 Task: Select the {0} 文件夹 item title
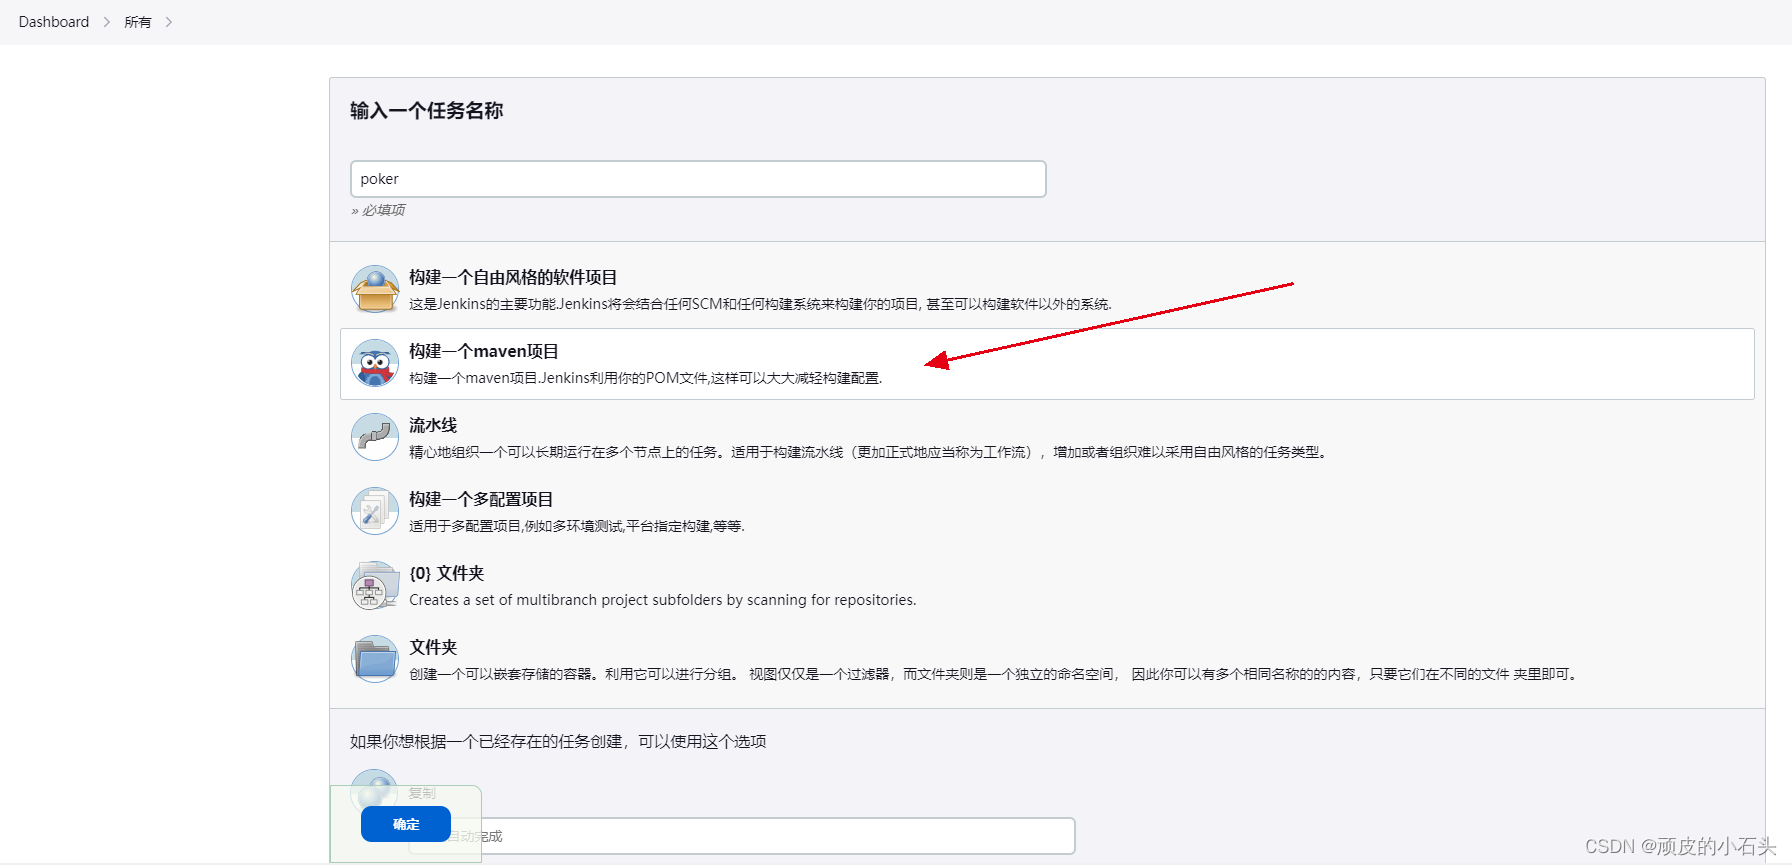[x=447, y=573]
